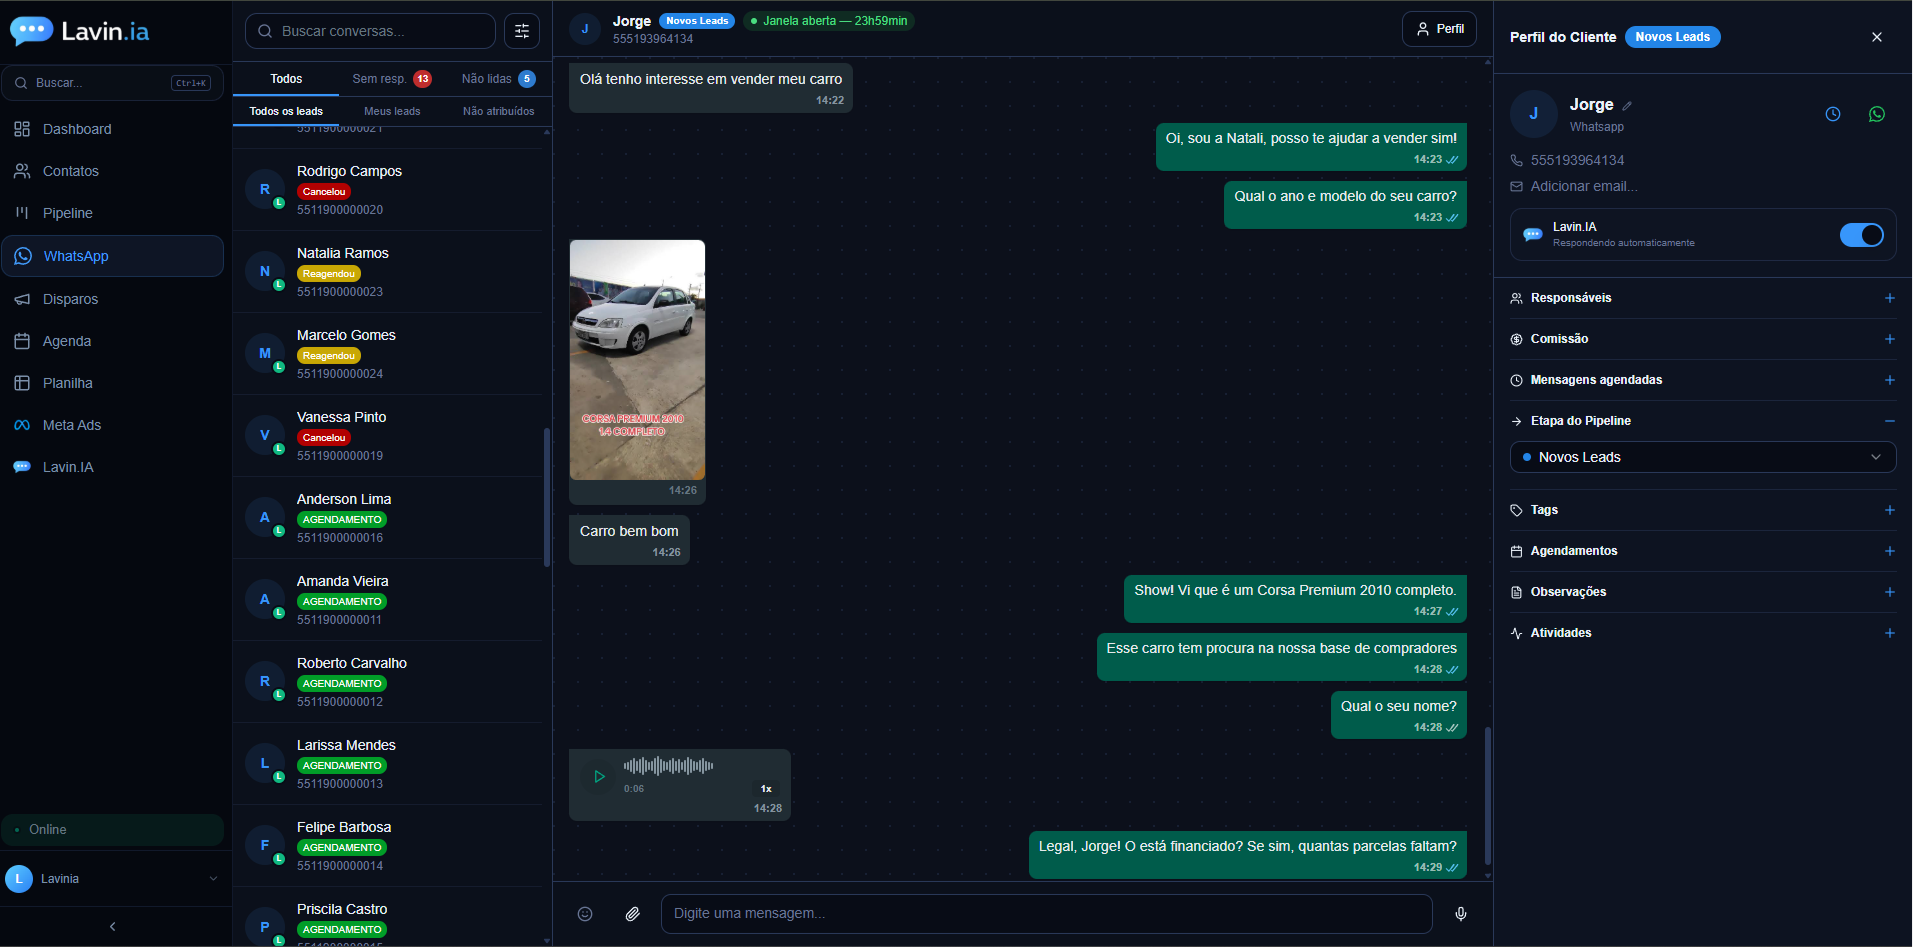
Task: Click the conversation list scrollbar
Action: click(547, 497)
